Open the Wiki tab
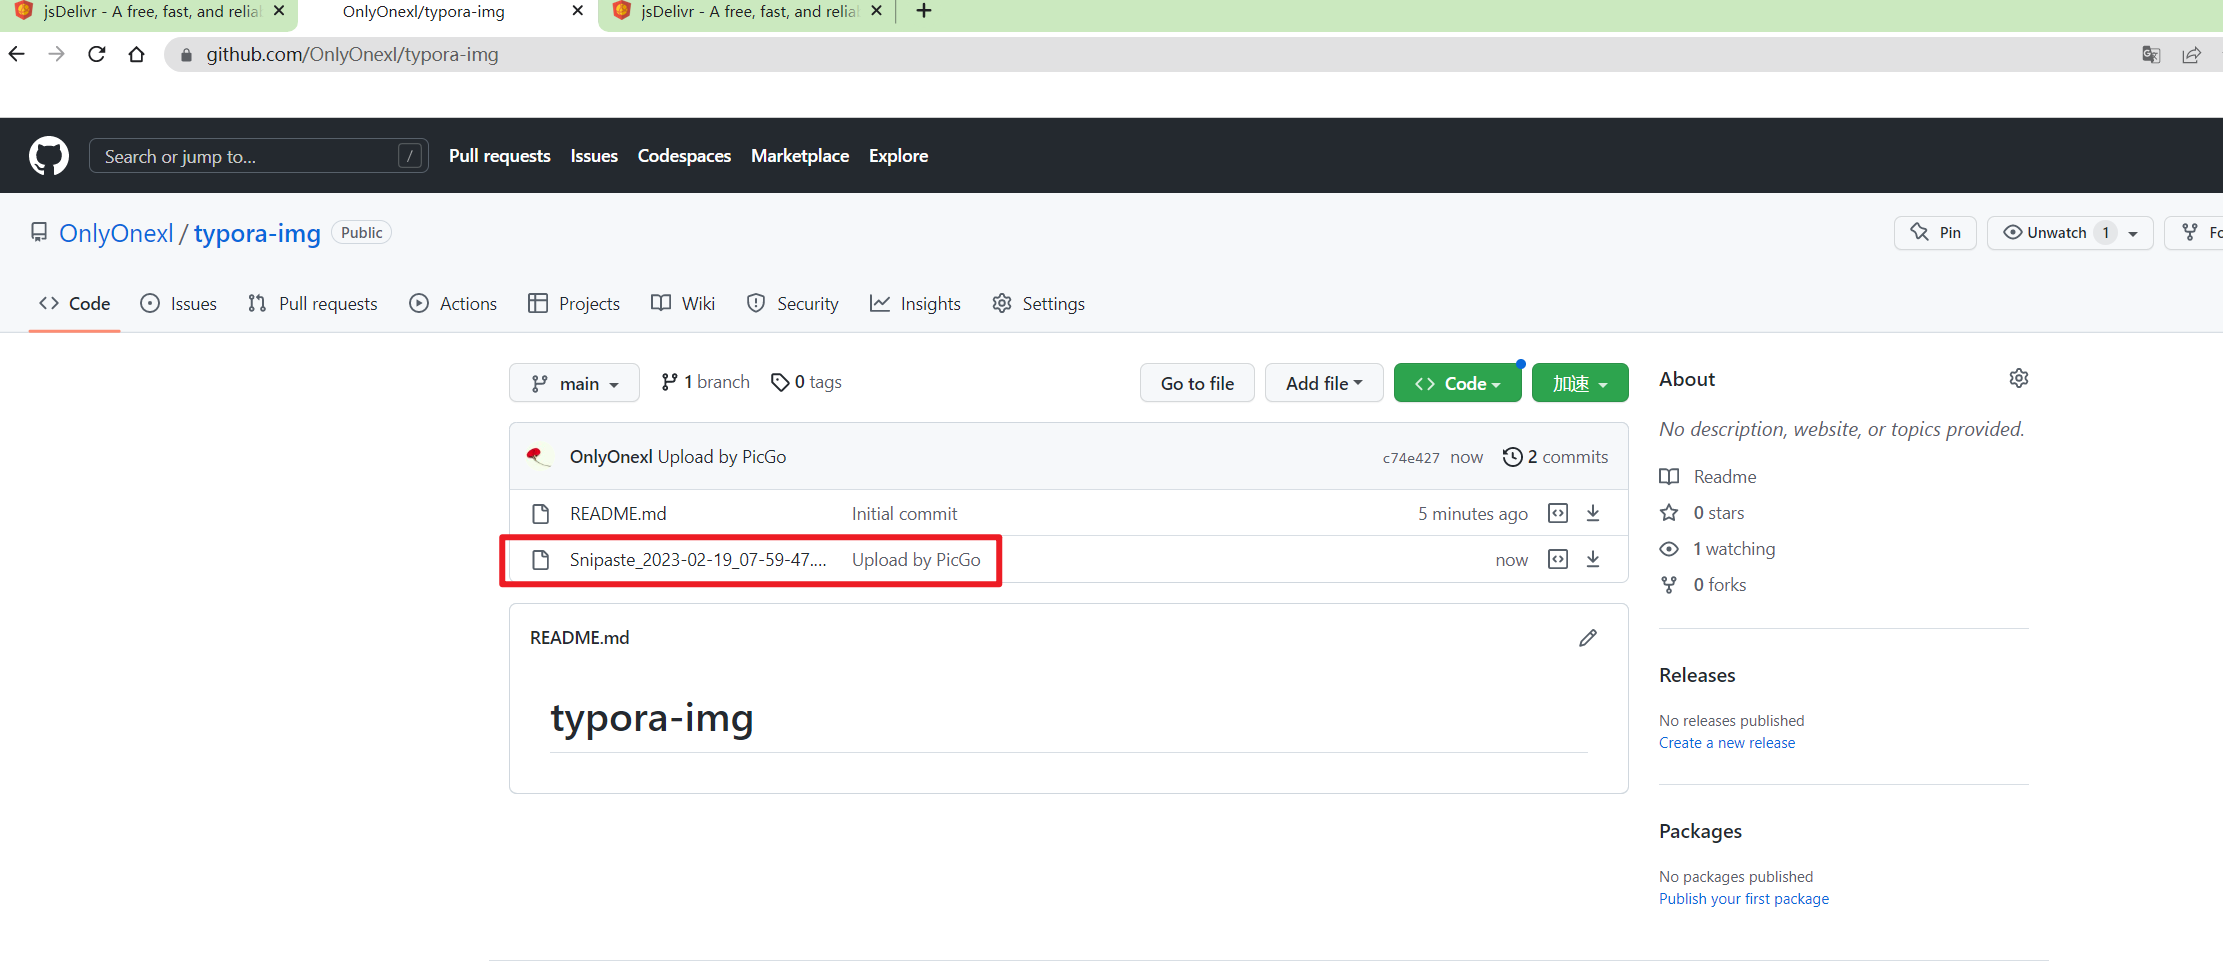The width and height of the screenshot is (2223, 963). (x=683, y=303)
